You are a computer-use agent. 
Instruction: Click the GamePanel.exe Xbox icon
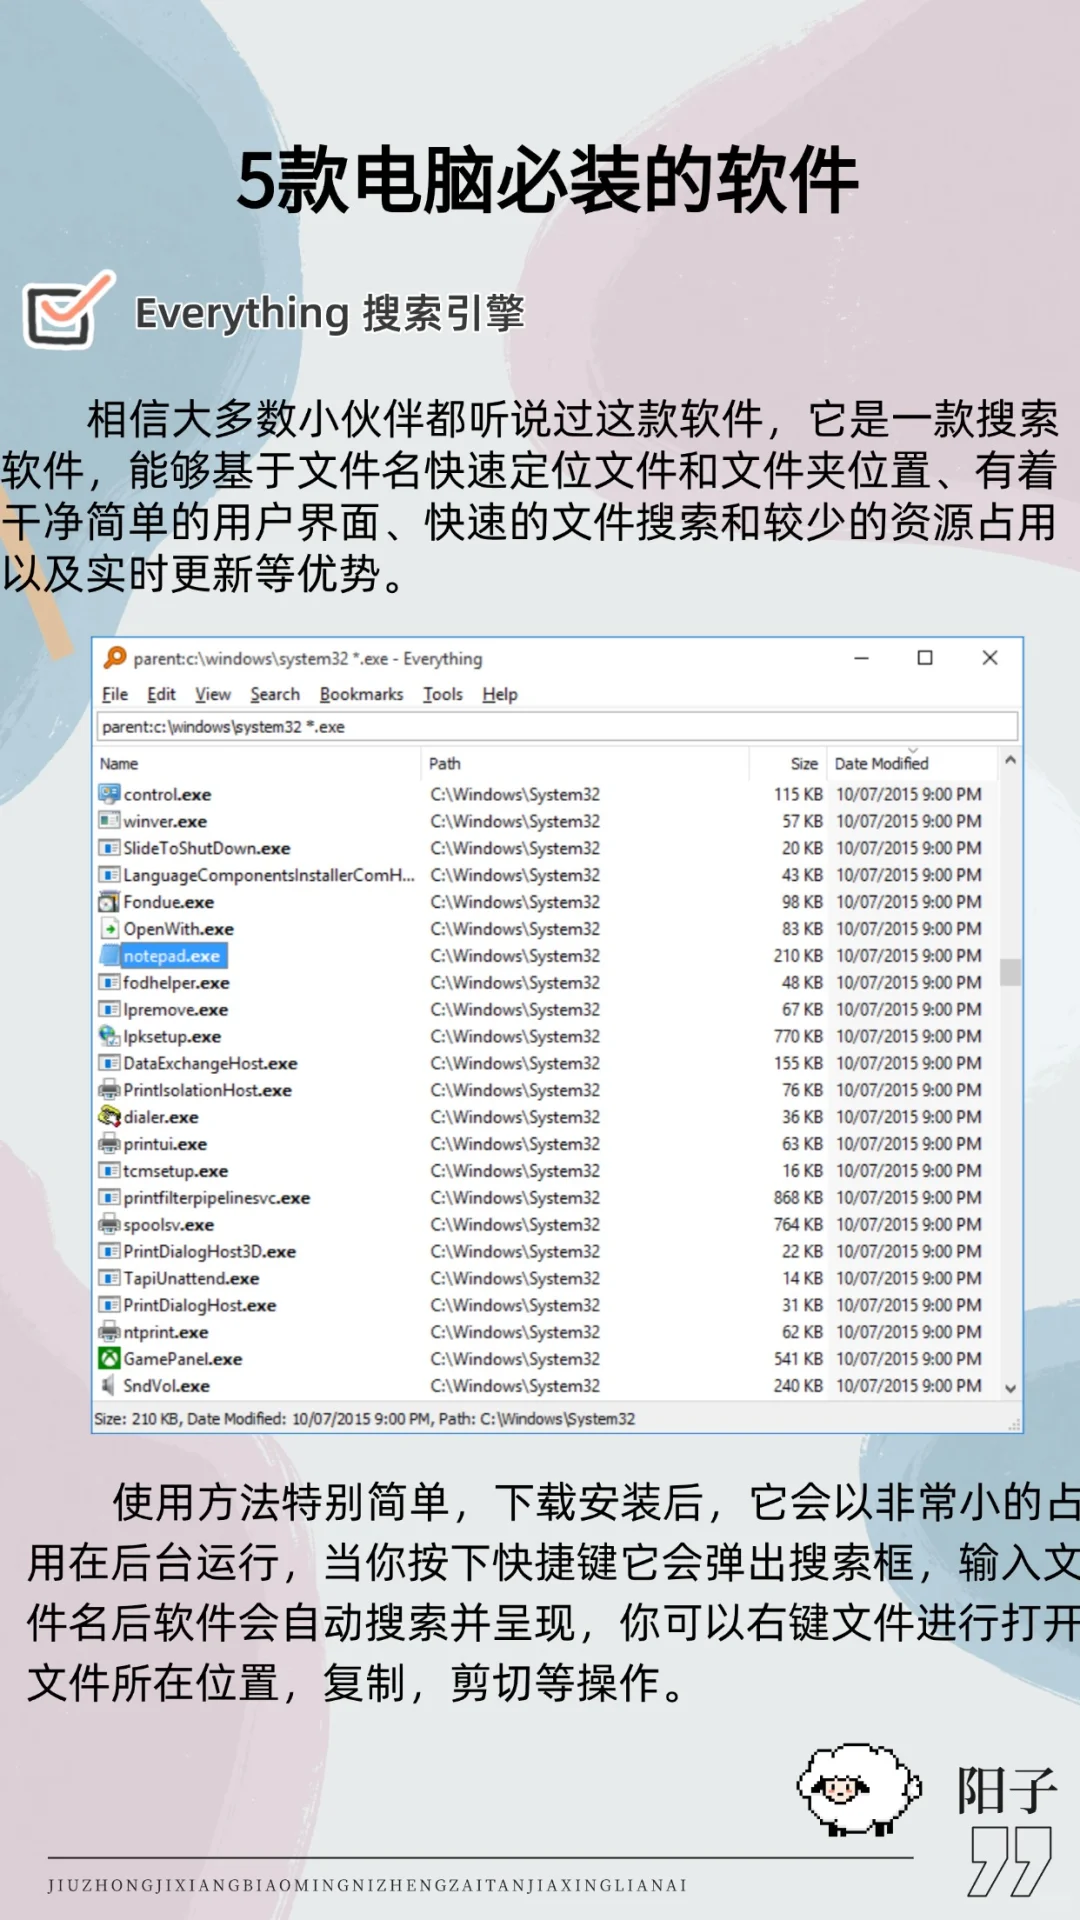tap(109, 1359)
